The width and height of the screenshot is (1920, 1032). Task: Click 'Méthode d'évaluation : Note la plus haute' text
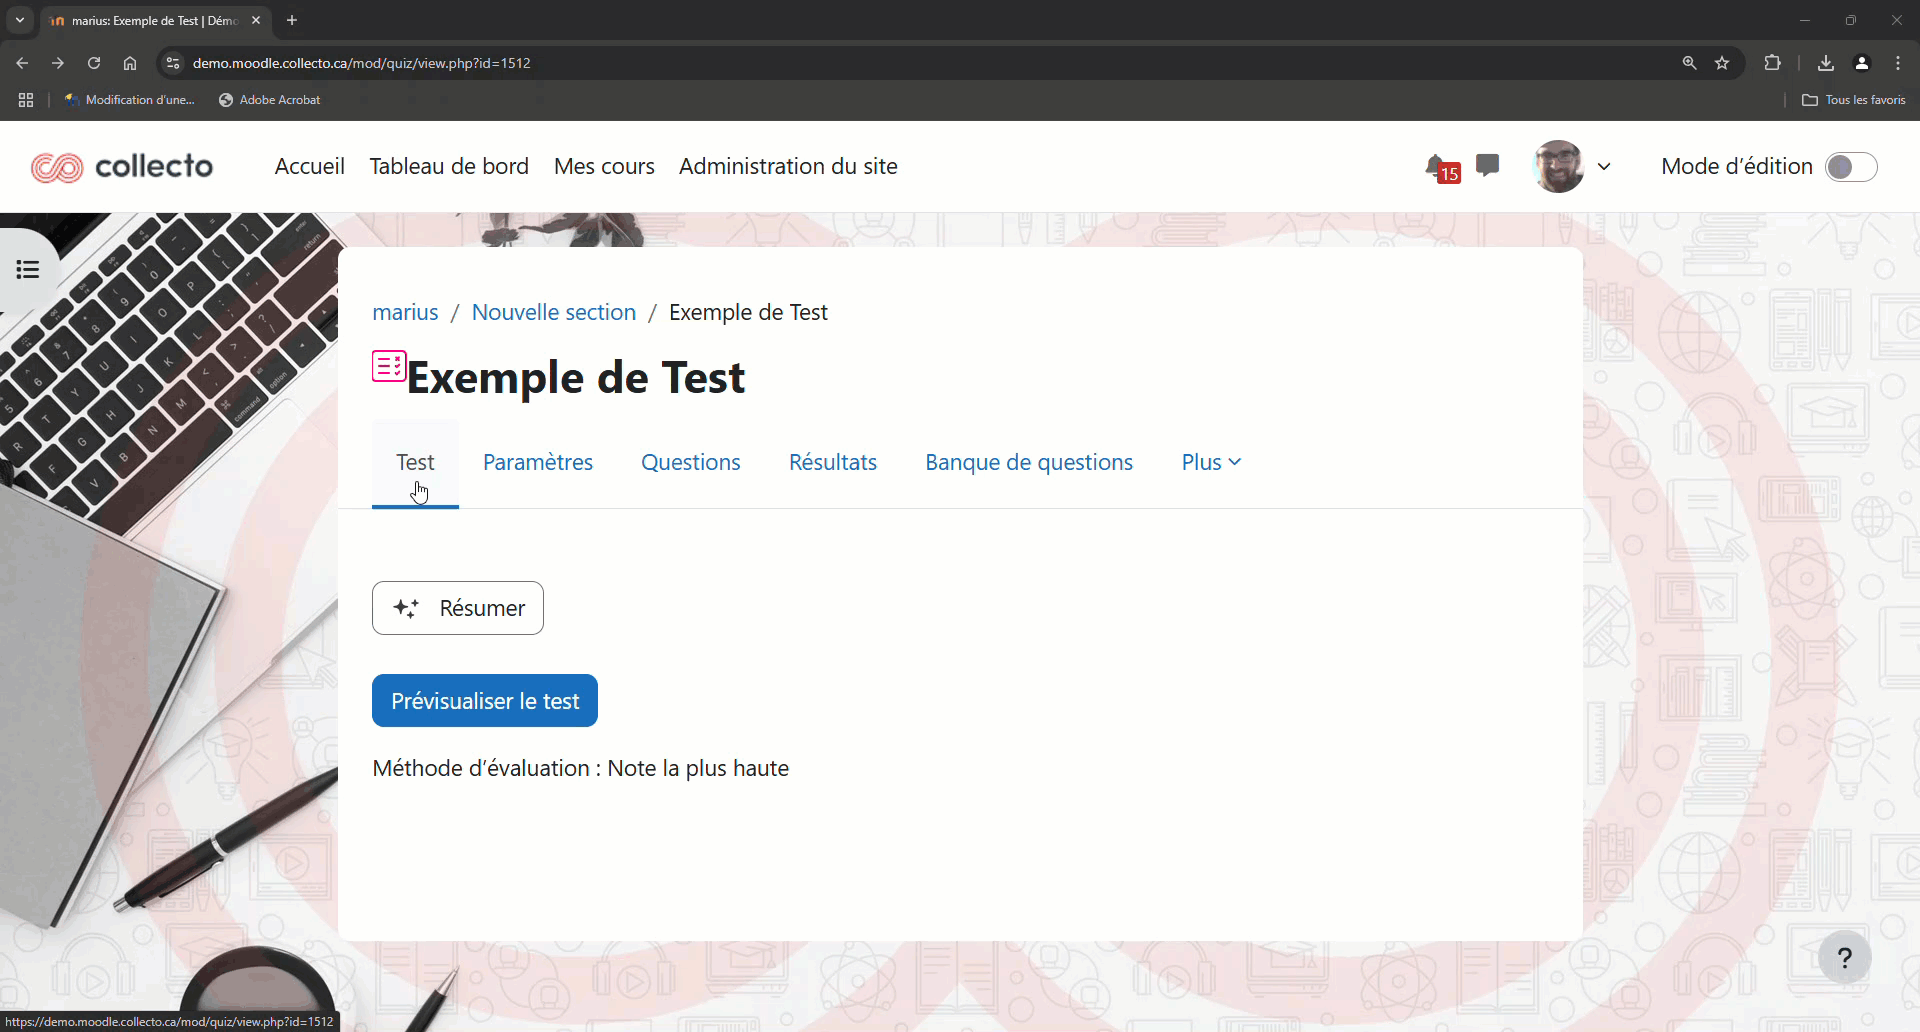coord(581,769)
